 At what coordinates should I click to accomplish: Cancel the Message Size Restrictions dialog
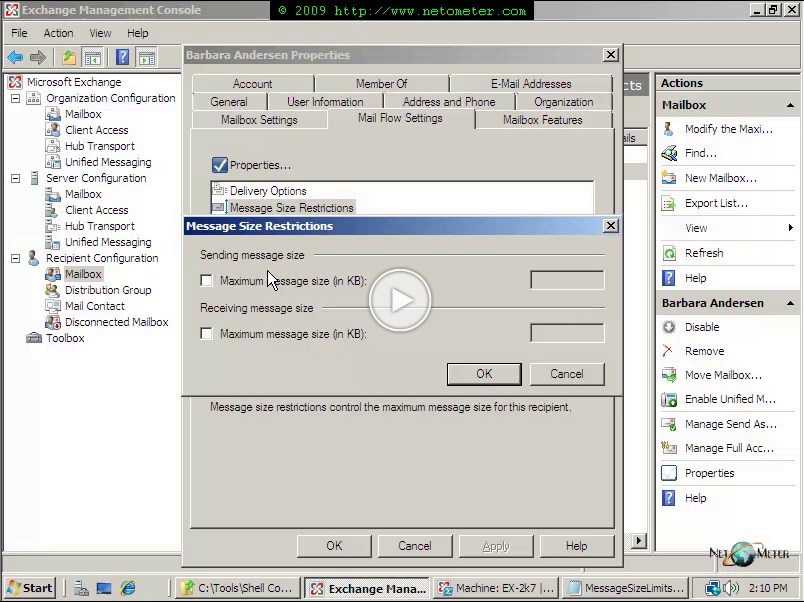pyautogui.click(x=566, y=374)
